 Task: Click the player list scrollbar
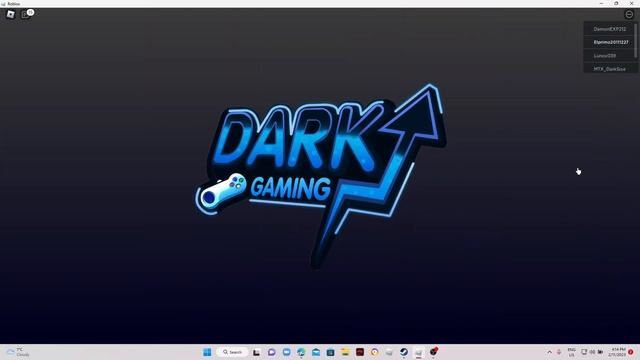tap(636, 40)
